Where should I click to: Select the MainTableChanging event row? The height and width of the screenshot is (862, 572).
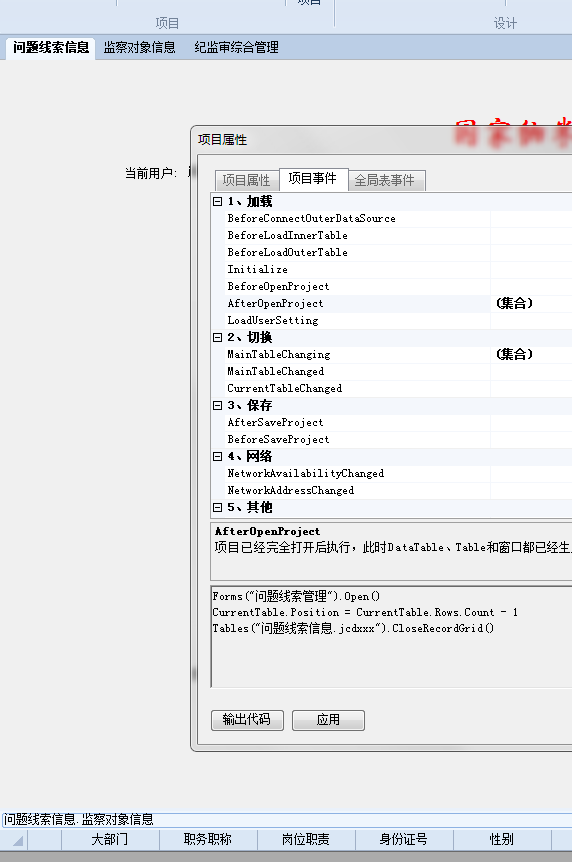(x=392, y=355)
